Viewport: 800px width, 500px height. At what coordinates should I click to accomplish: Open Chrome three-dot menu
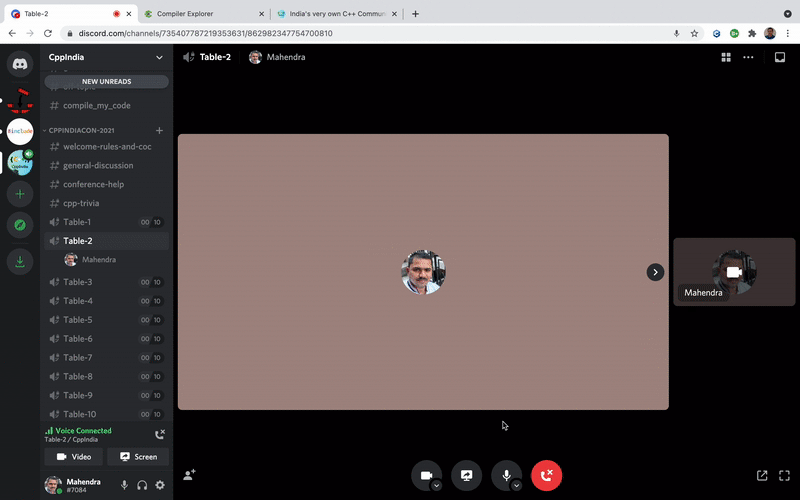788,33
